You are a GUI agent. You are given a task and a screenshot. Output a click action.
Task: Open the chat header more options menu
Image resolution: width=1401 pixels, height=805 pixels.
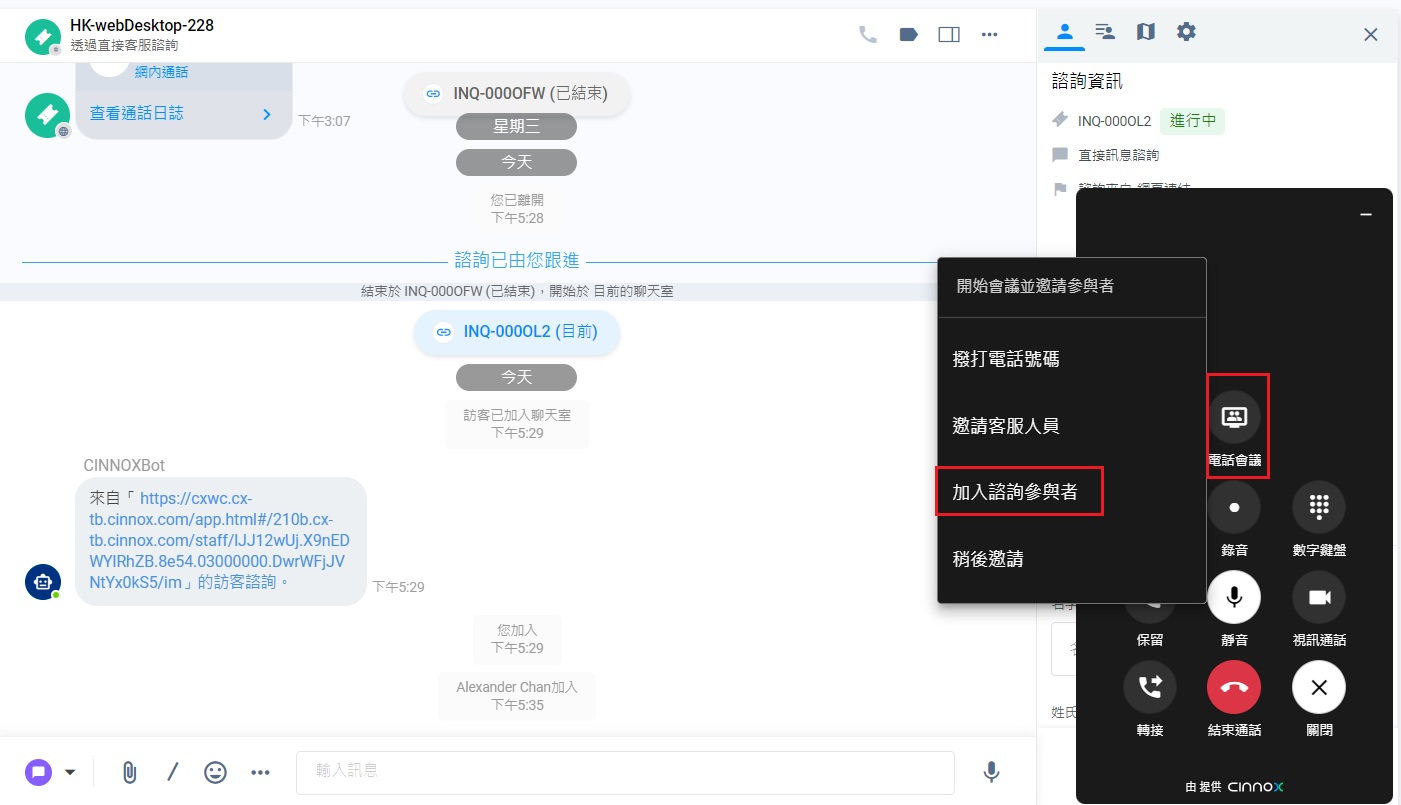tap(990, 34)
